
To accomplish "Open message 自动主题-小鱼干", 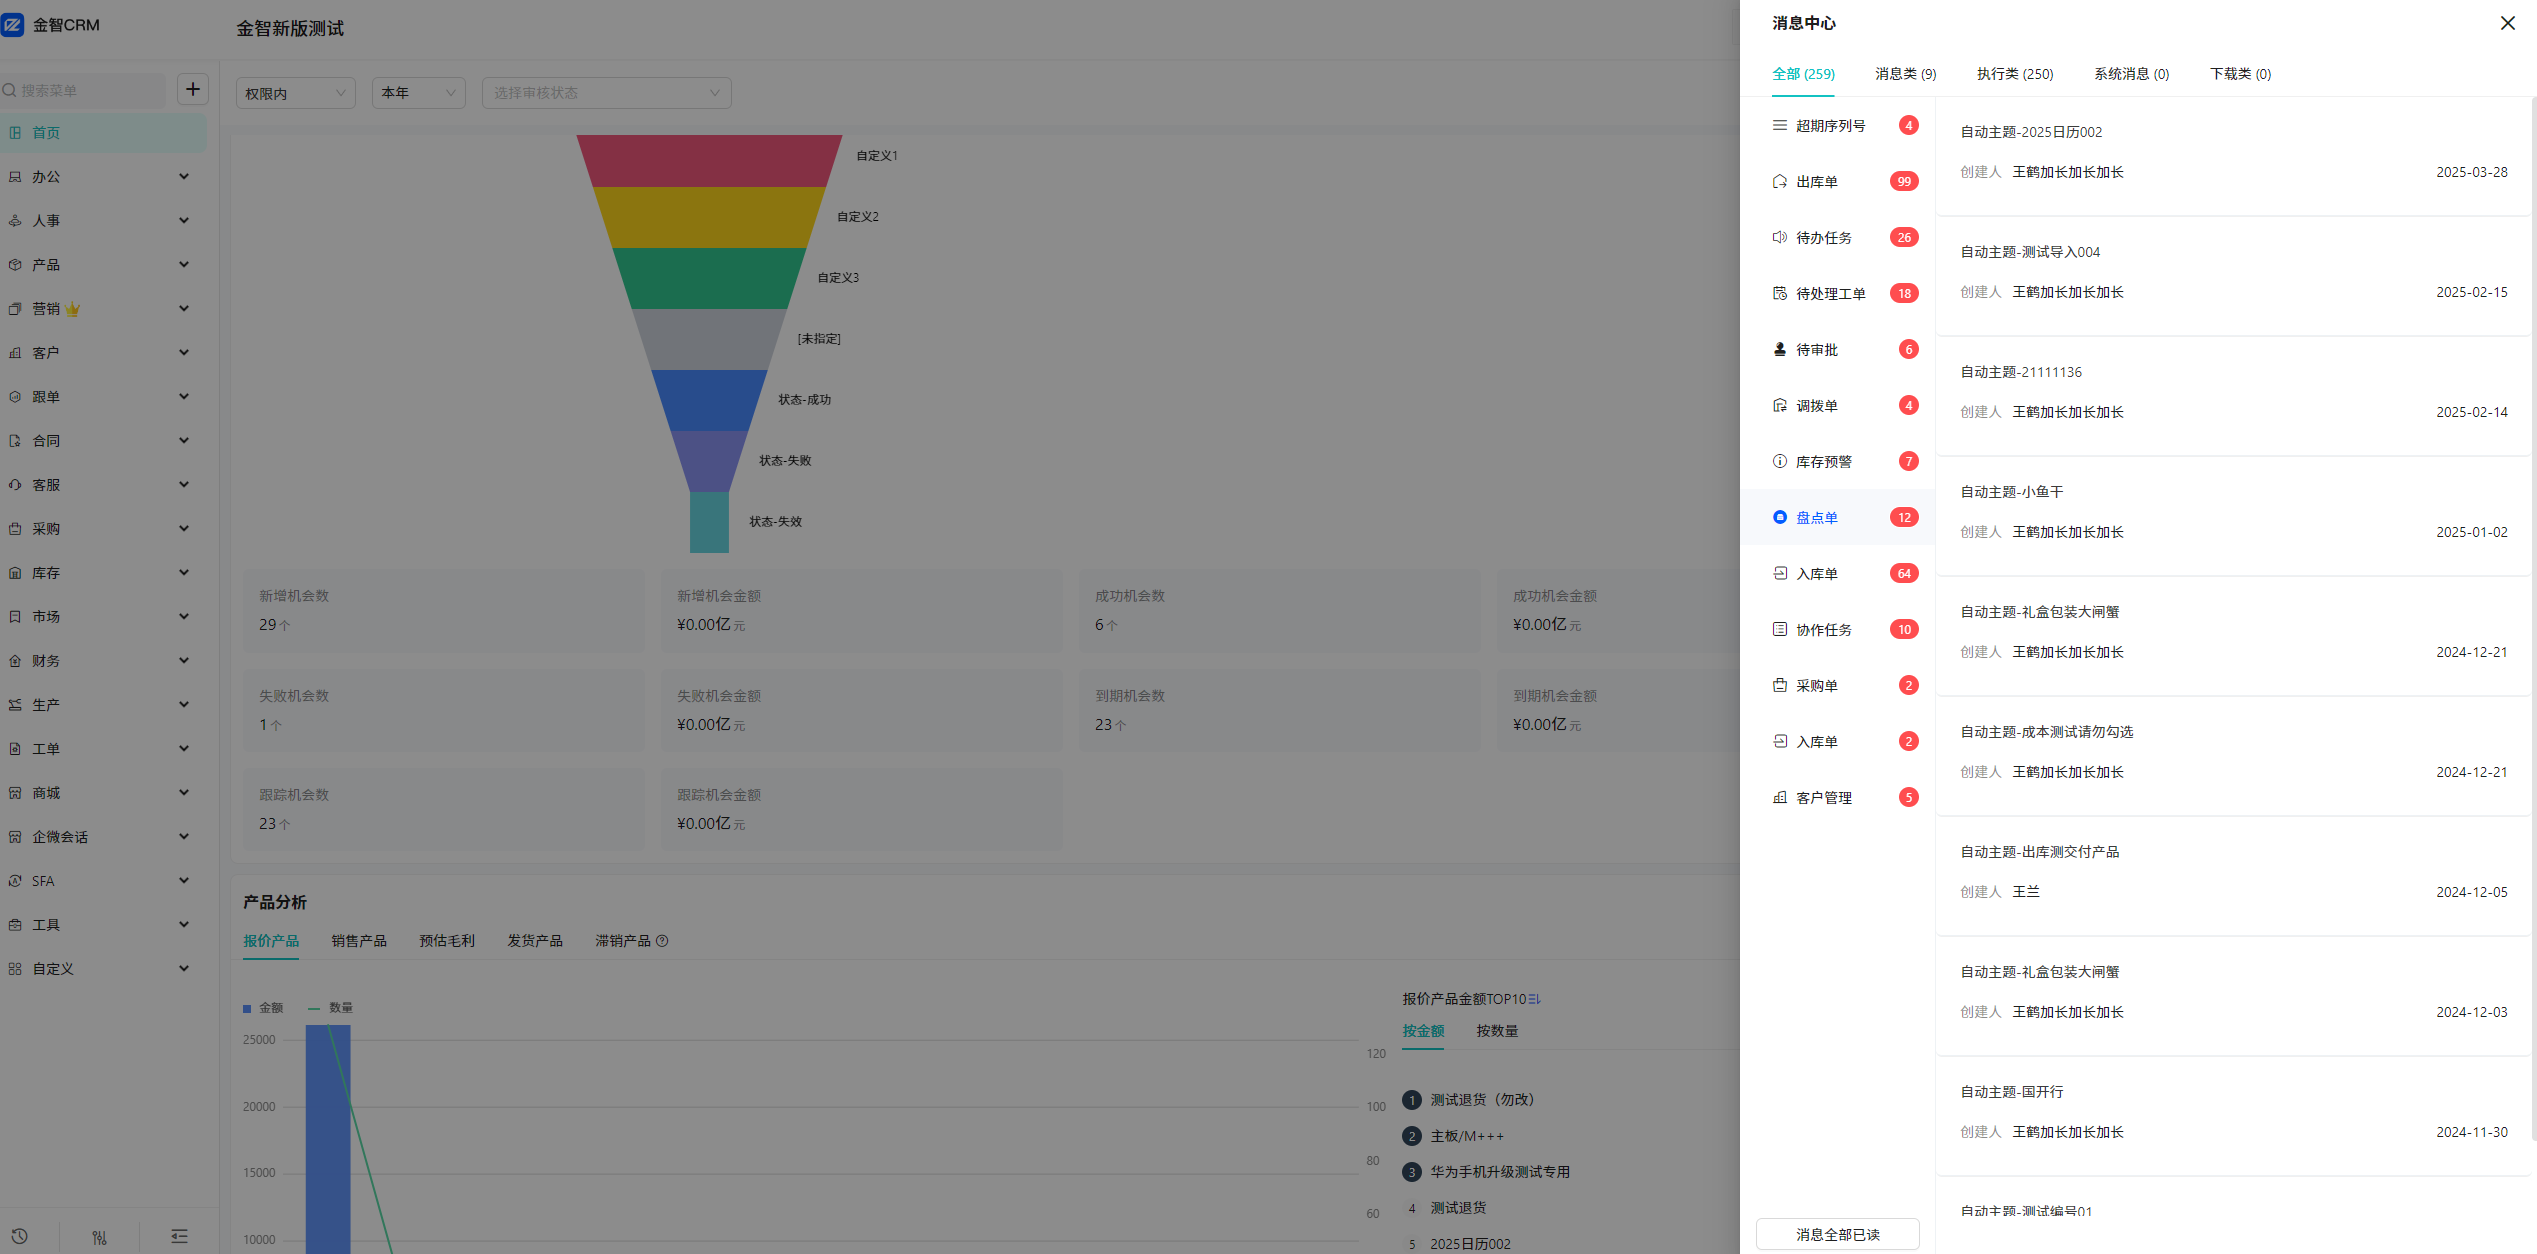I will tap(2232, 516).
